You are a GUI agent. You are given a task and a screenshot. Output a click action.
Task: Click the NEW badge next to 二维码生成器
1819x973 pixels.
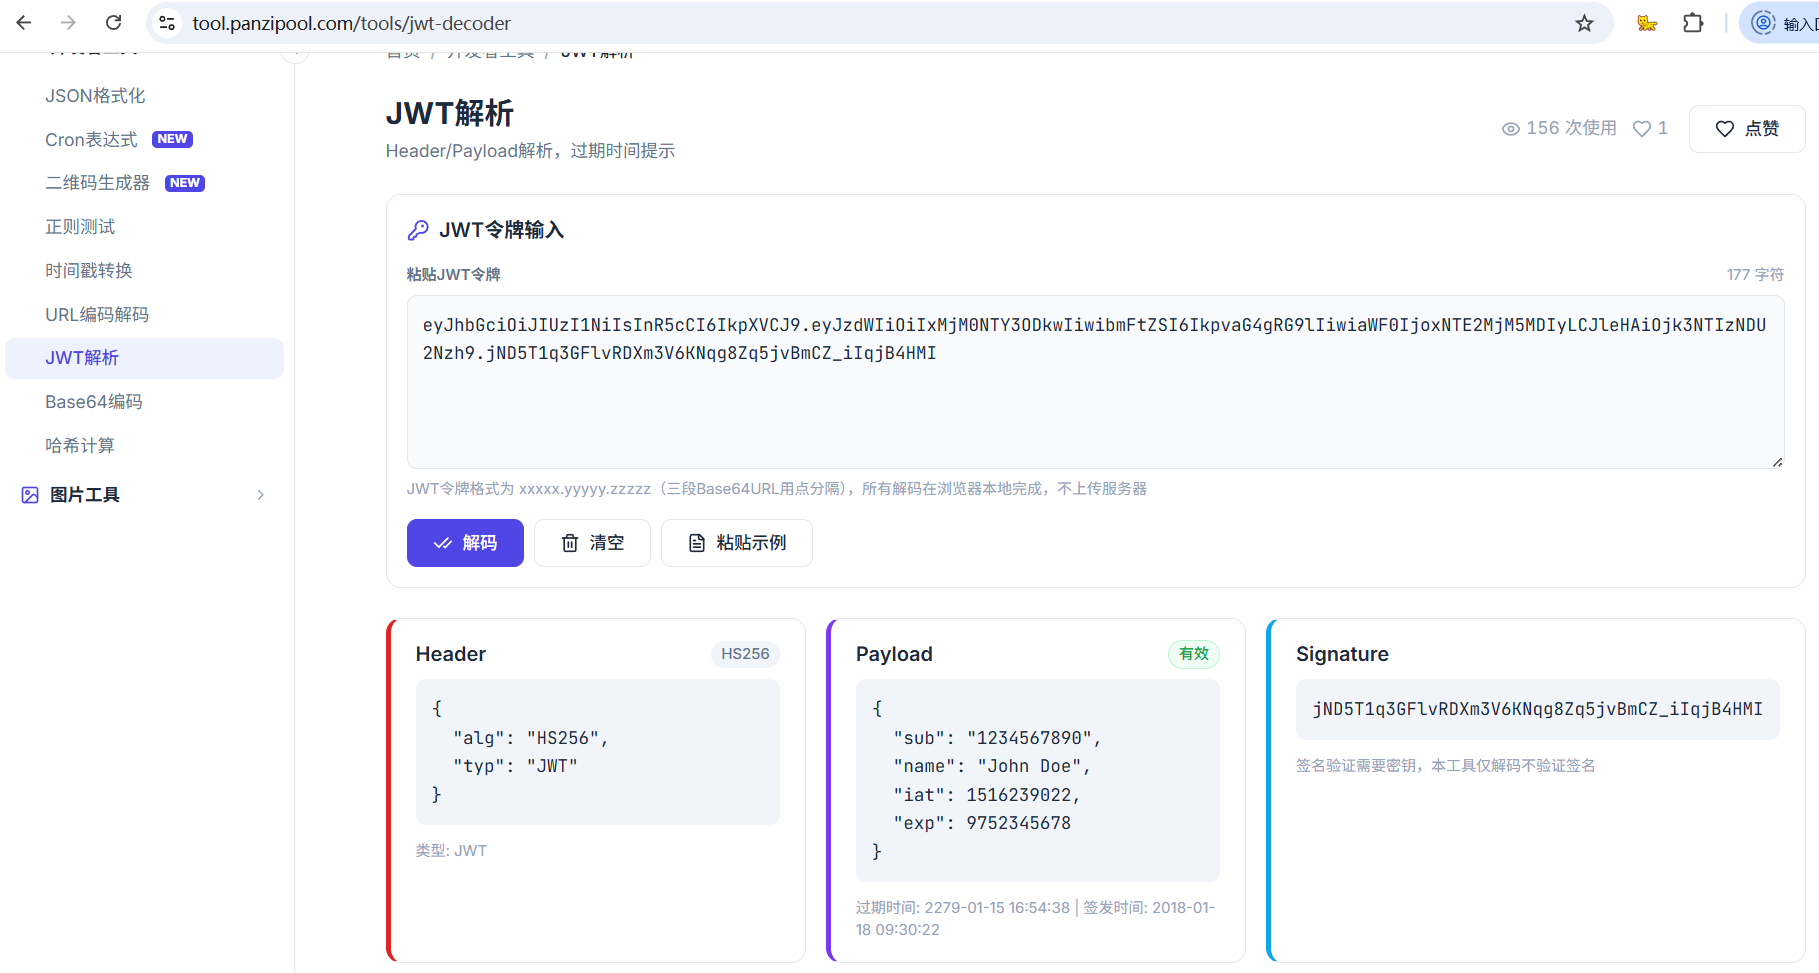pyautogui.click(x=185, y=183)
